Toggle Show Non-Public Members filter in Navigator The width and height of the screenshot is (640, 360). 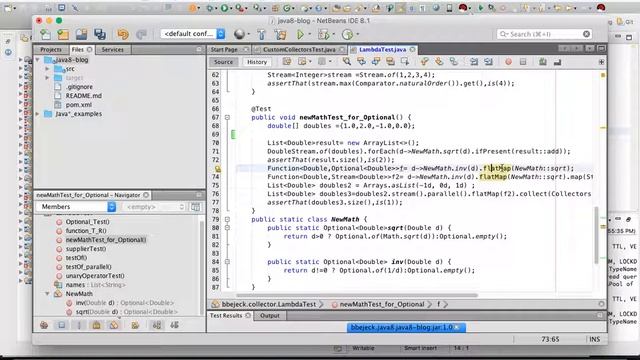[x=96, y=325]
